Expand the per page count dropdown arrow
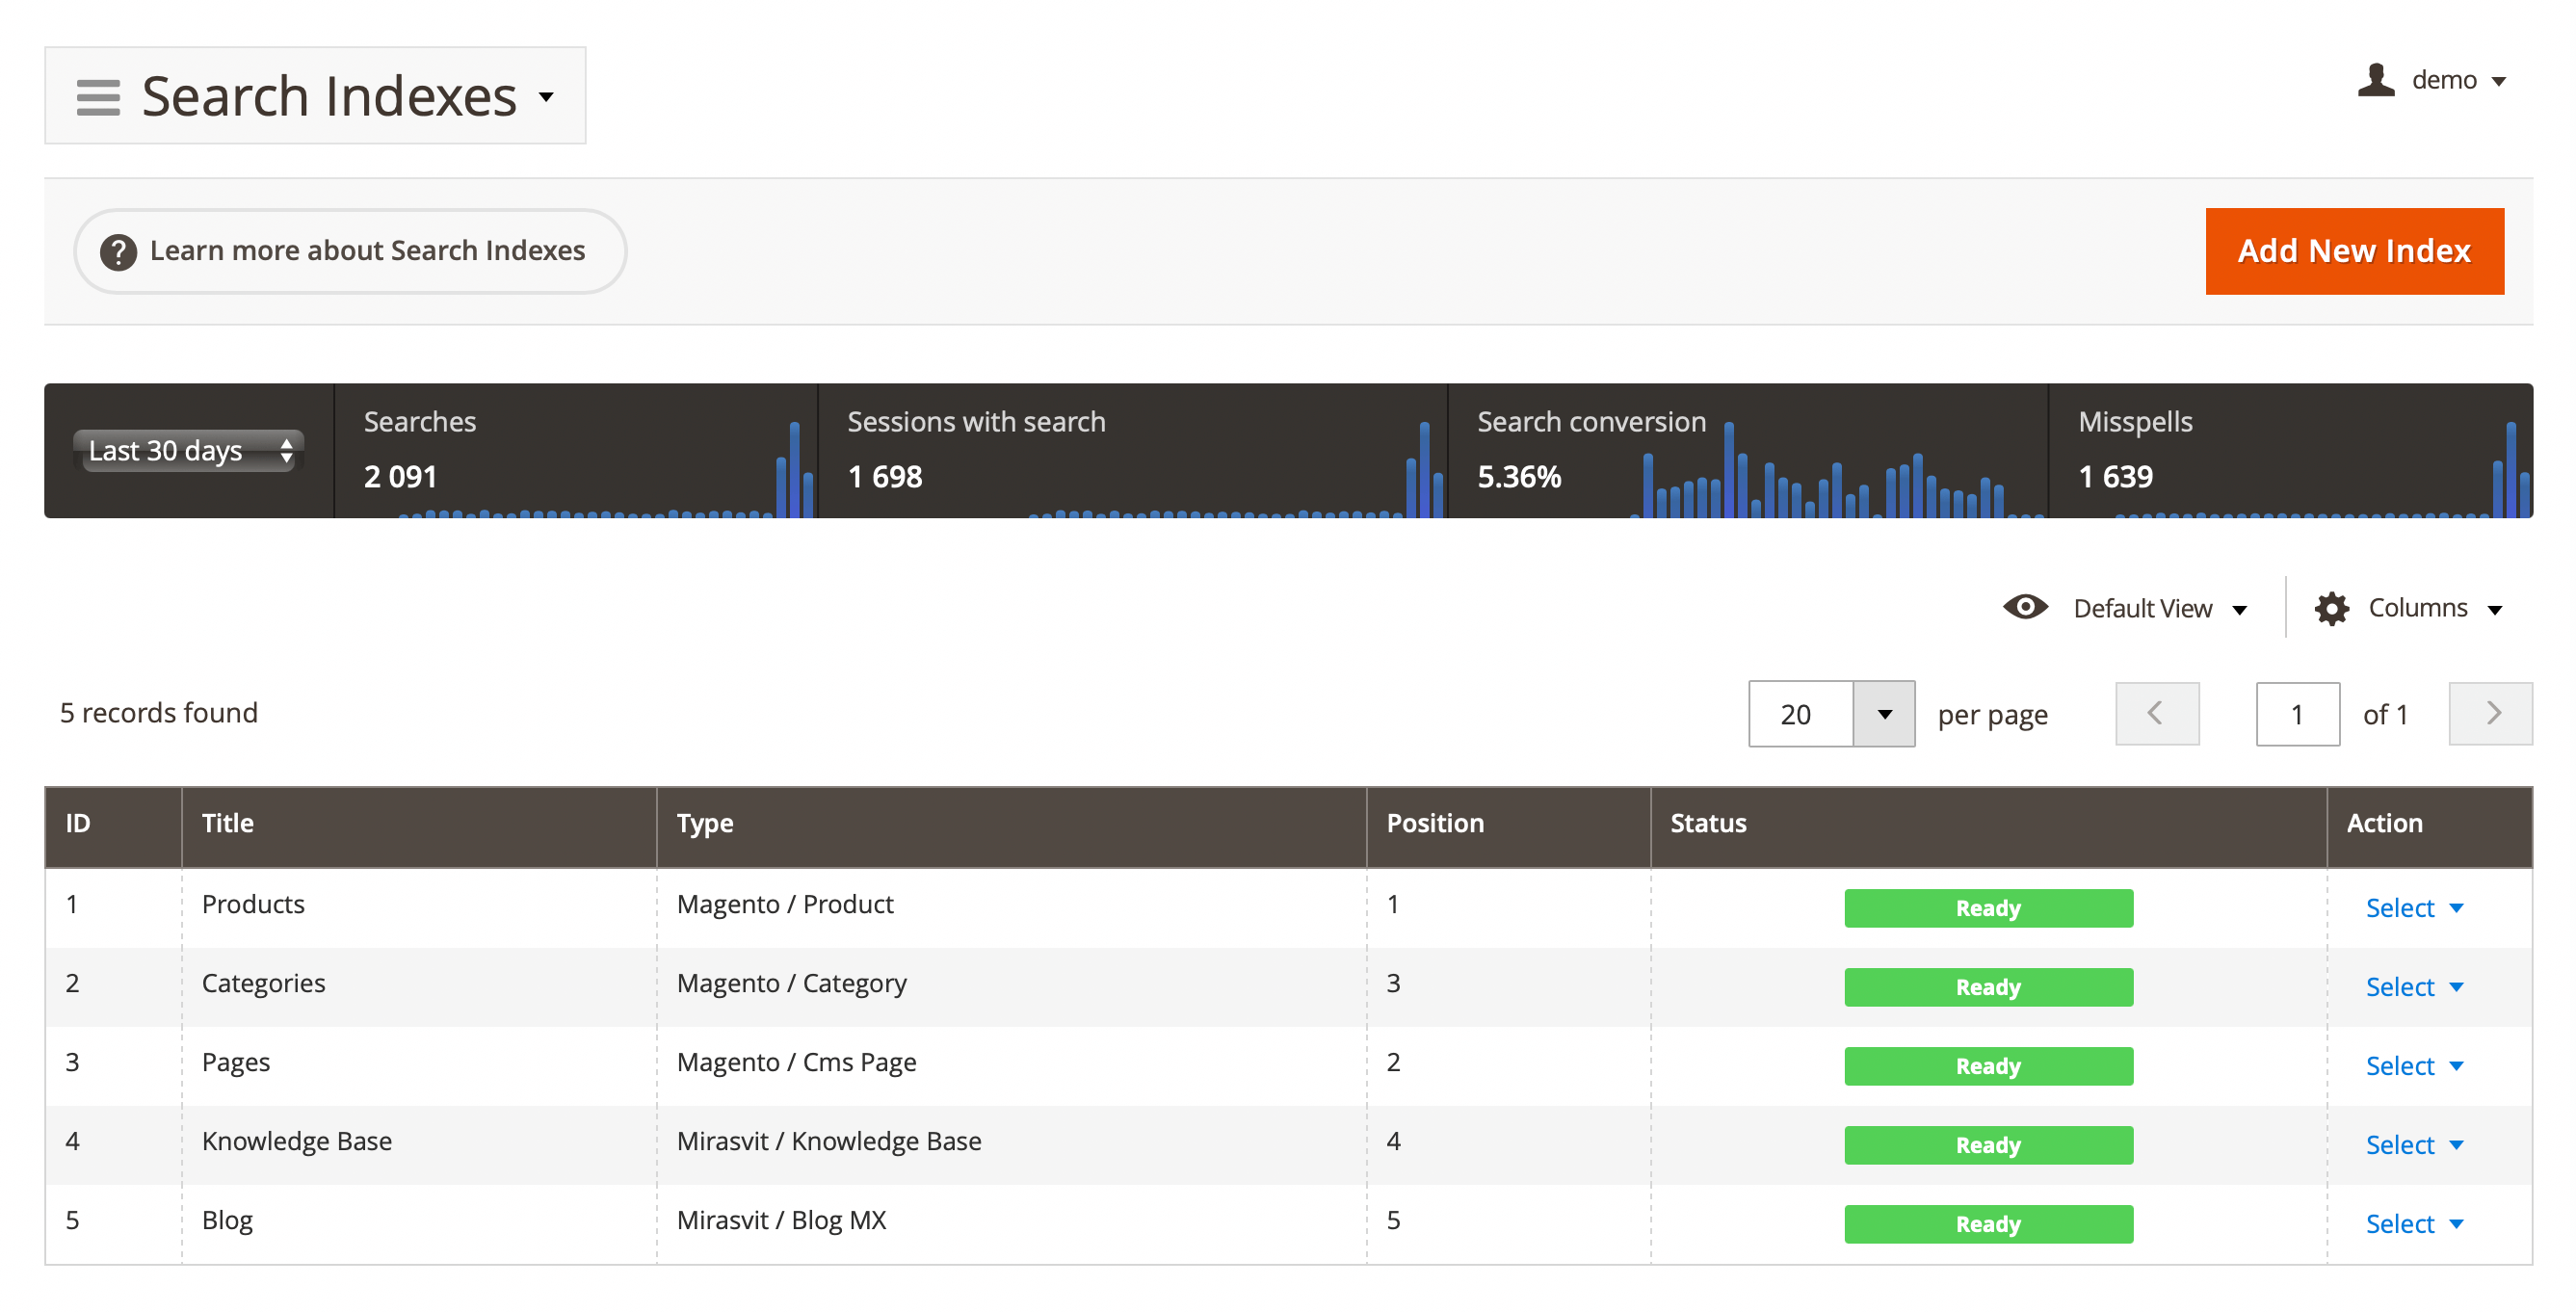2576x1312 pixels. coord(1883,714)
